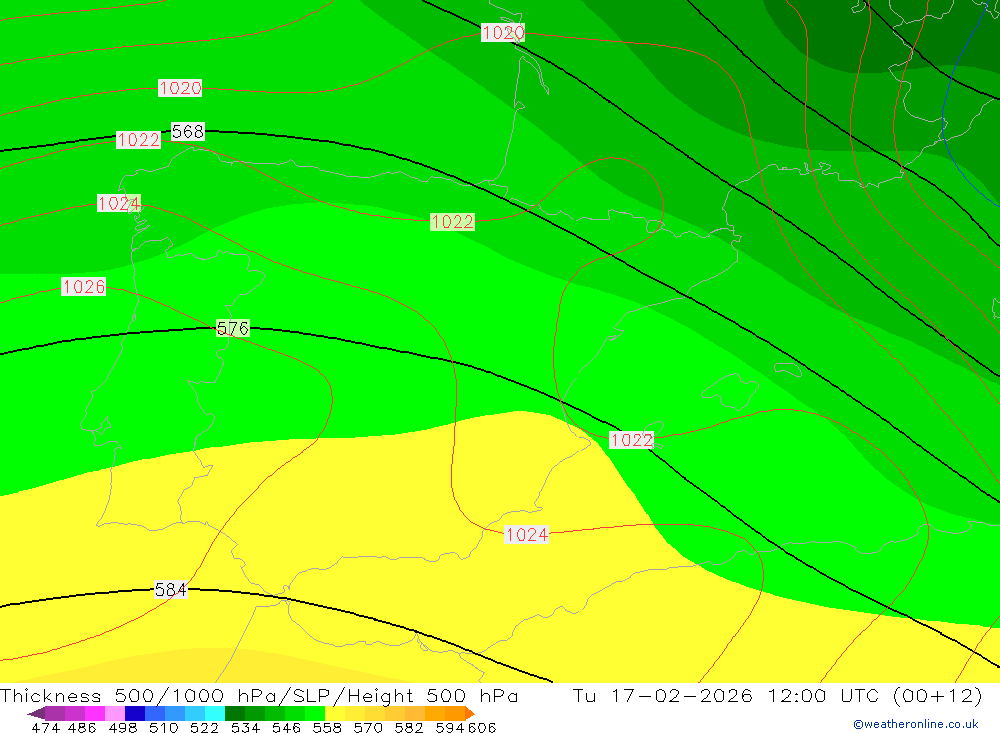Click the forecast date 'Tu 17-02-2026 12:00 UTC'
The height and width of the screenshot is (733, 1000).
point(726,695)
